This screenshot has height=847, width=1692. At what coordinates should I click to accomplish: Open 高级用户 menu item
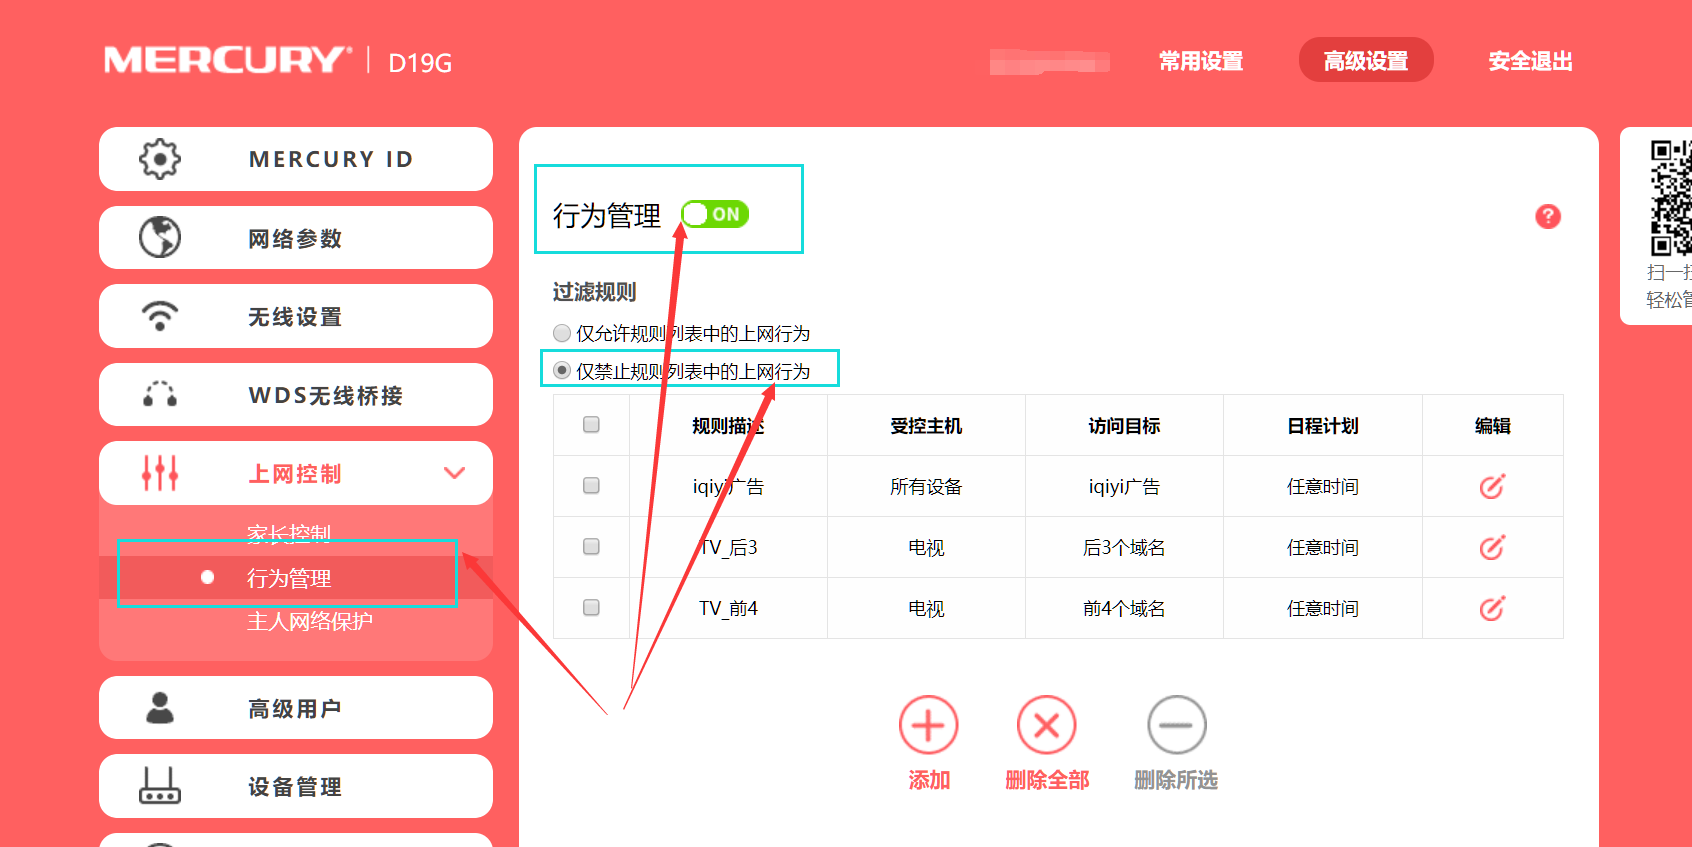tap(296, 708)
